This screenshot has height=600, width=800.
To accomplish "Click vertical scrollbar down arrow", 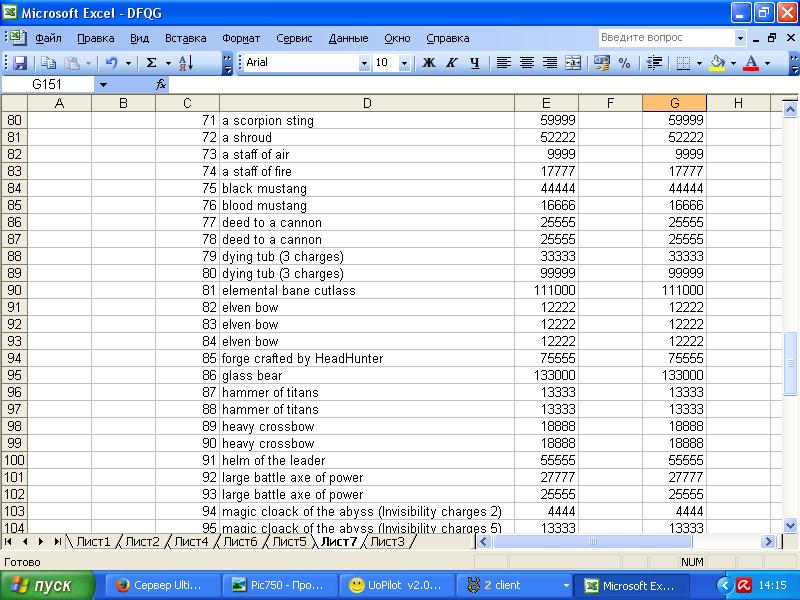I will pyautogui.click(x=790, y=525).
